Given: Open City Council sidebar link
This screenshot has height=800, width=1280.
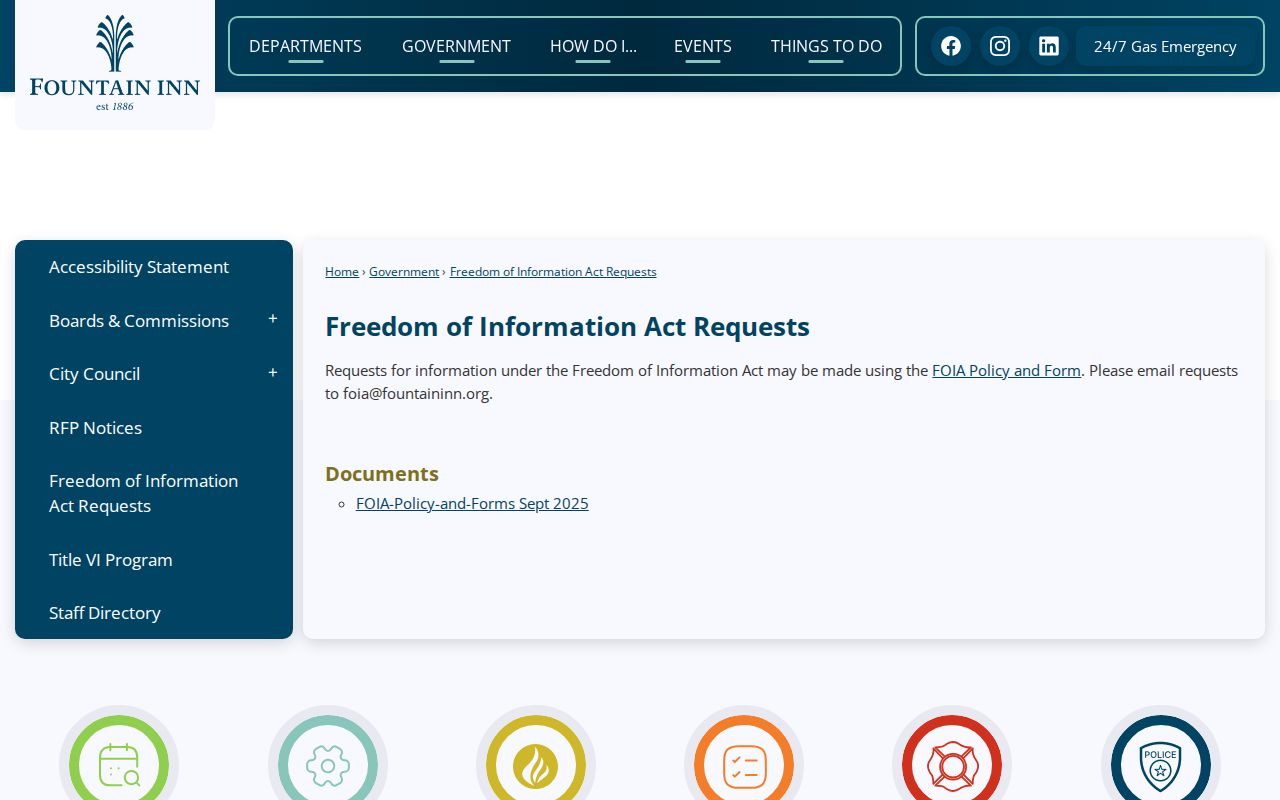Looking at the screenshot, I should 94,374.
